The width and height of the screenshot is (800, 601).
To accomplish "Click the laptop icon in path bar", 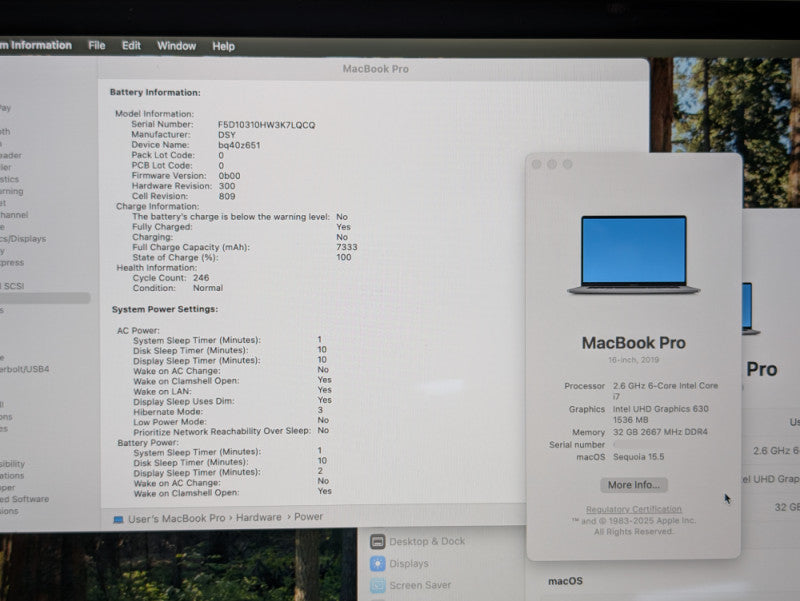I will pyautogui.click(x=118, y=519).
